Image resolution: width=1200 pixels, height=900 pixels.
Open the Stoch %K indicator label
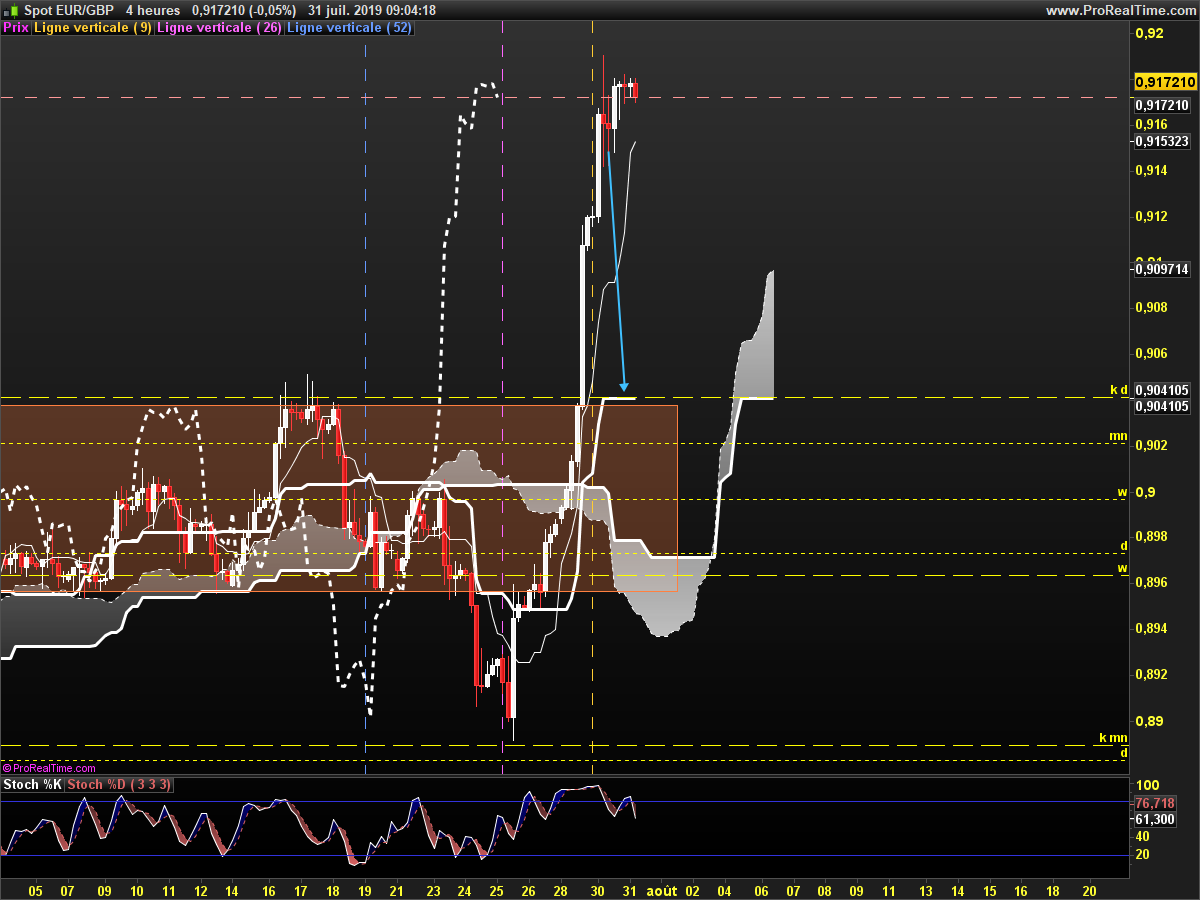click(x=32, y=785)
